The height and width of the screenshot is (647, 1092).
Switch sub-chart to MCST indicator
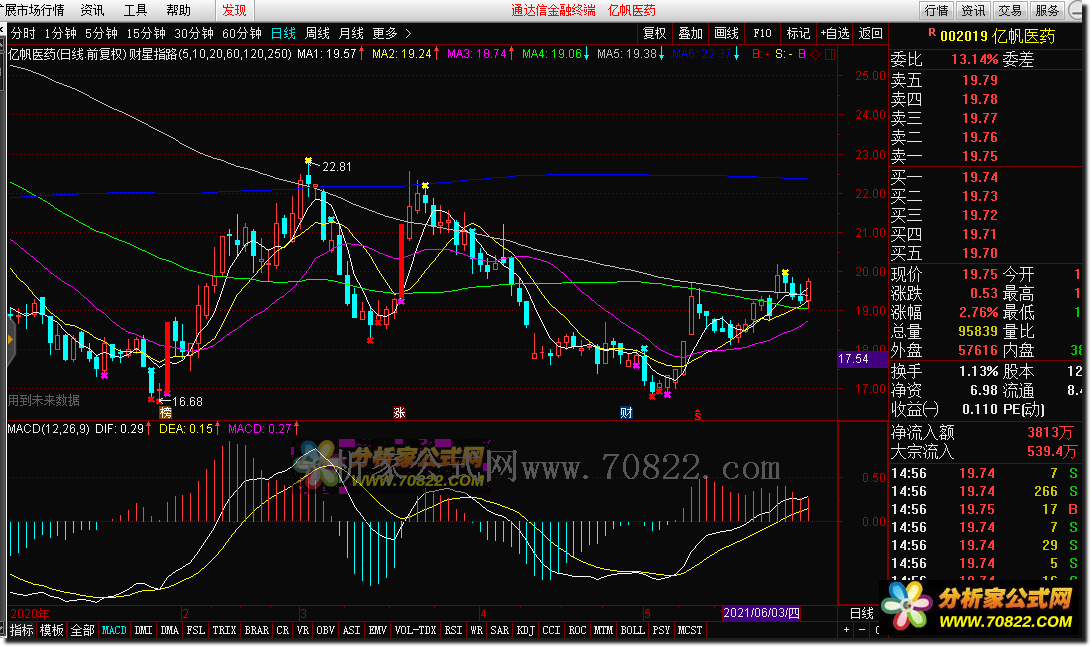[689, 630]
